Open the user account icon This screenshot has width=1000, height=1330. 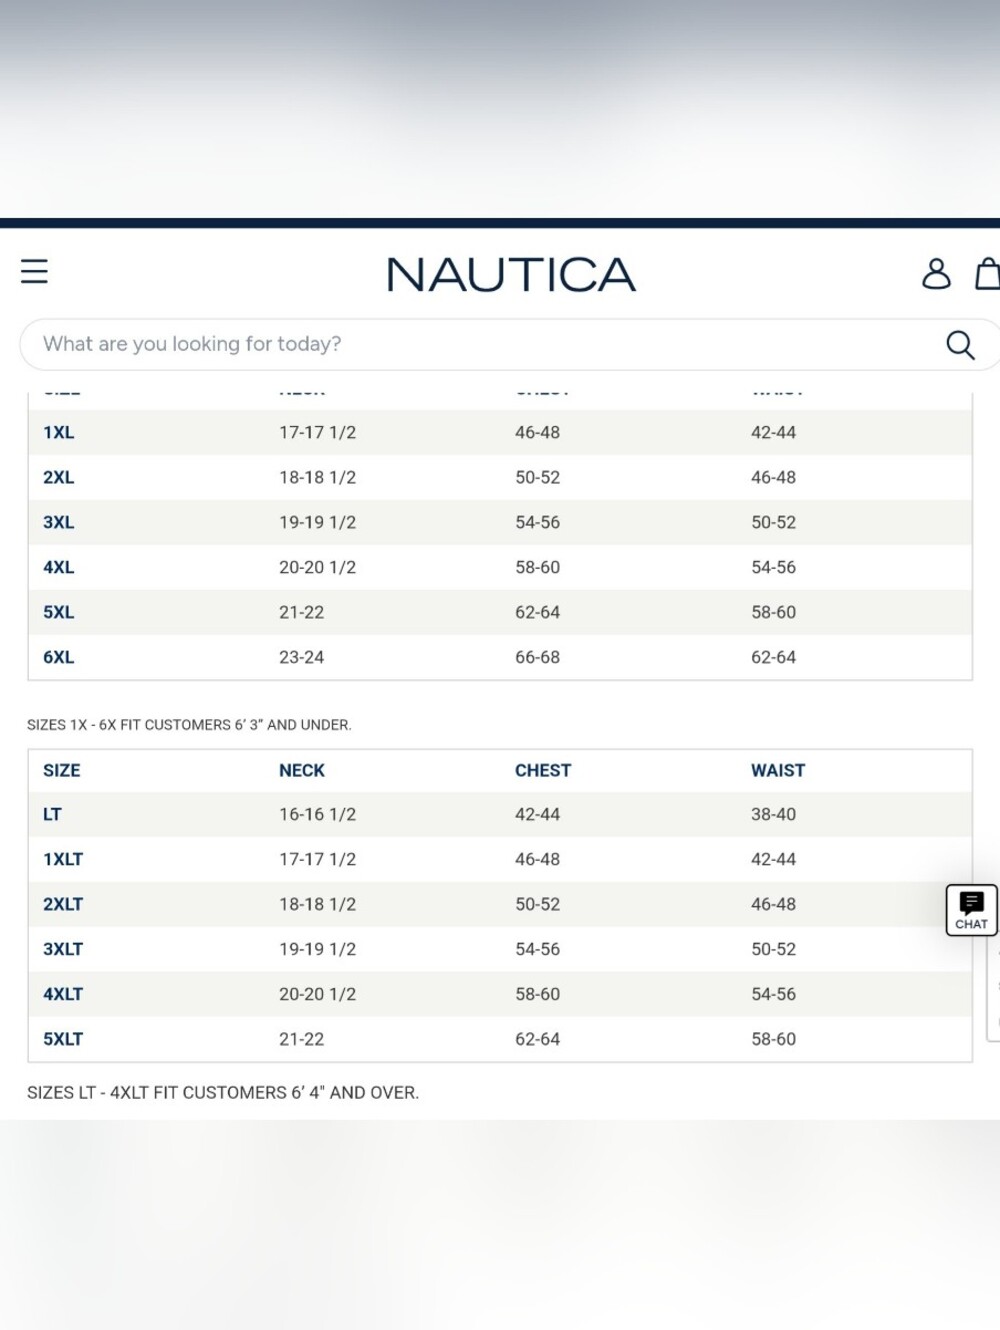(936, 273)
